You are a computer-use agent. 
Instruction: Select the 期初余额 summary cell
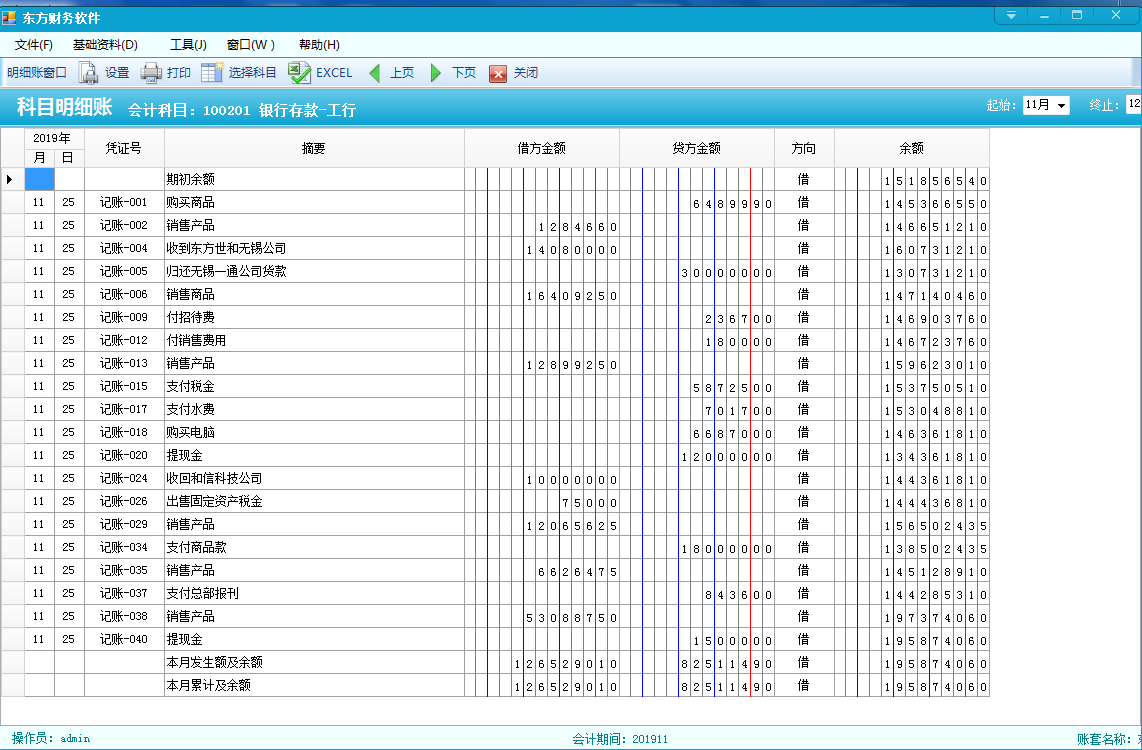pyautogui.click(x=314, y=179)
